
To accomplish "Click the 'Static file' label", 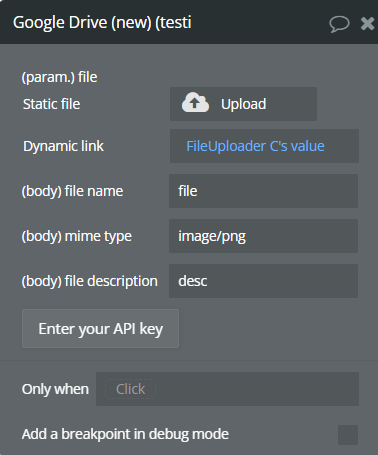I will point(51,104).
